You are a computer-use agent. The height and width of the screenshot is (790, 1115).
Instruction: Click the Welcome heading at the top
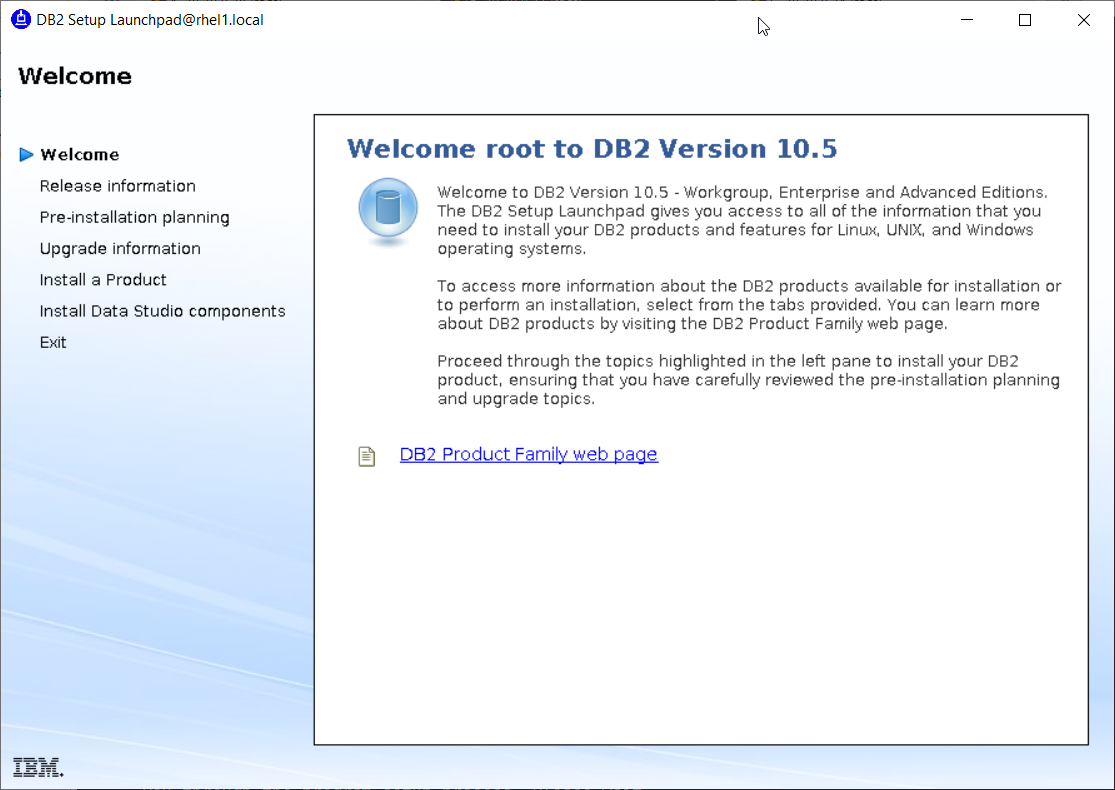74,76
